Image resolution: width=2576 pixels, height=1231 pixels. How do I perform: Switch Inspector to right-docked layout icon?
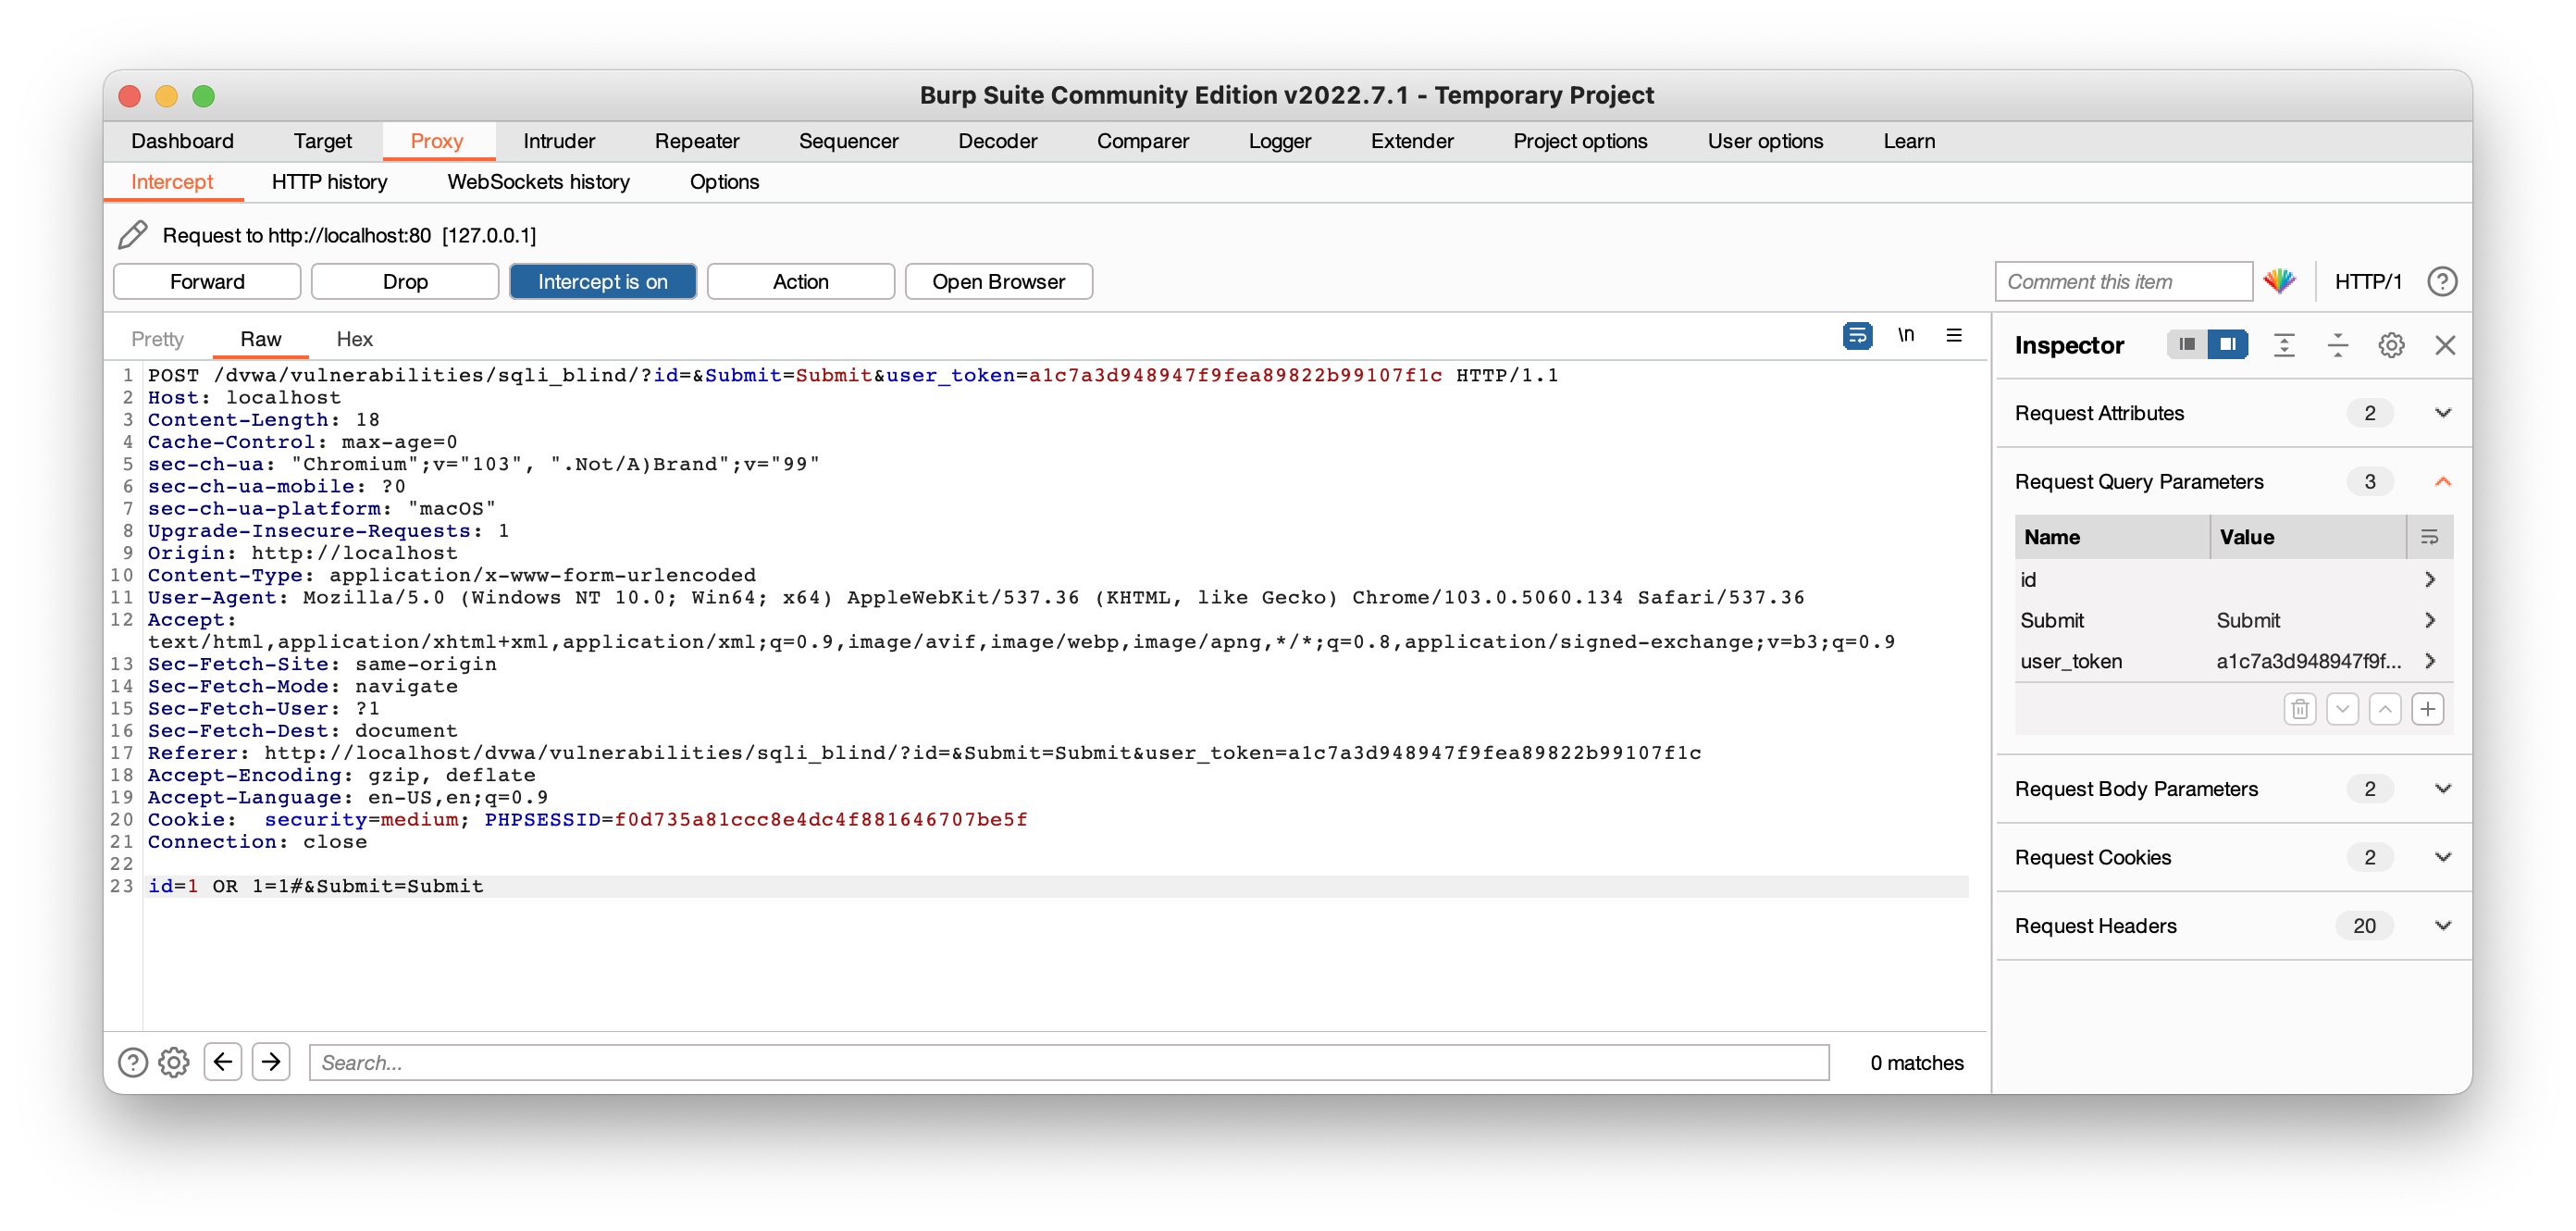[2227, 345]
